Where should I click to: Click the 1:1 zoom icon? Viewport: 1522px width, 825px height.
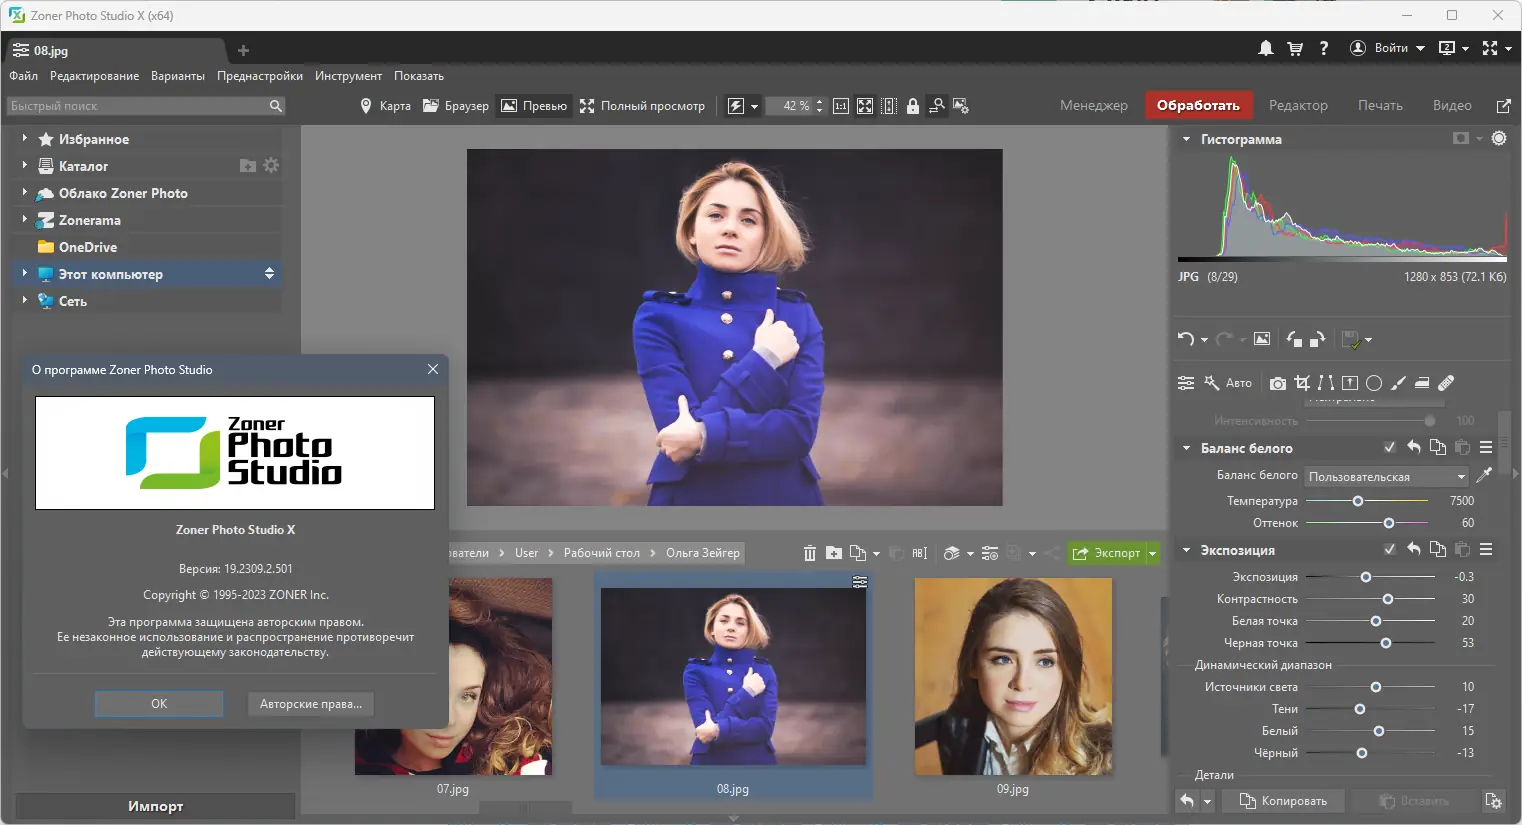click(x=841, y=106)
